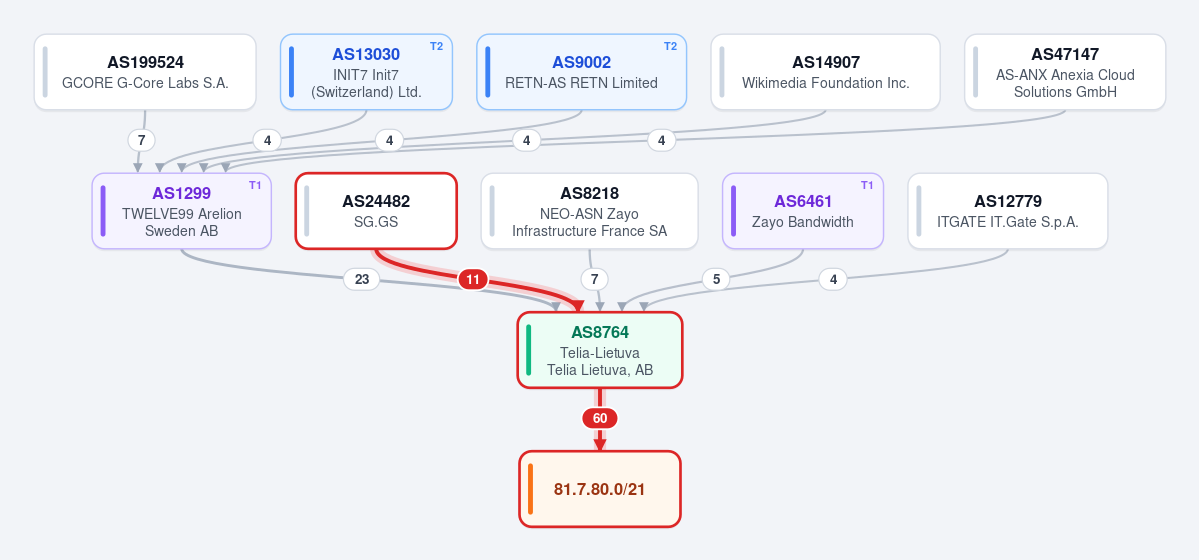Select the AS12779 ITGATE node

click(1008, 211)
